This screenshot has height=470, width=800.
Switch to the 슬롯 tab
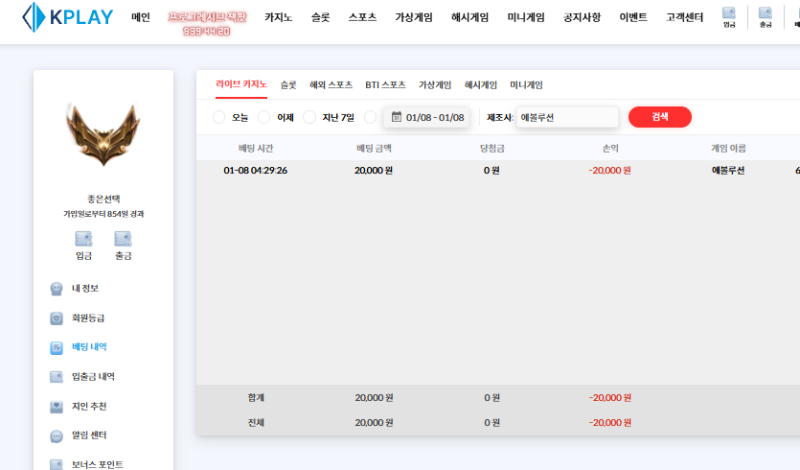click(288, 85)
